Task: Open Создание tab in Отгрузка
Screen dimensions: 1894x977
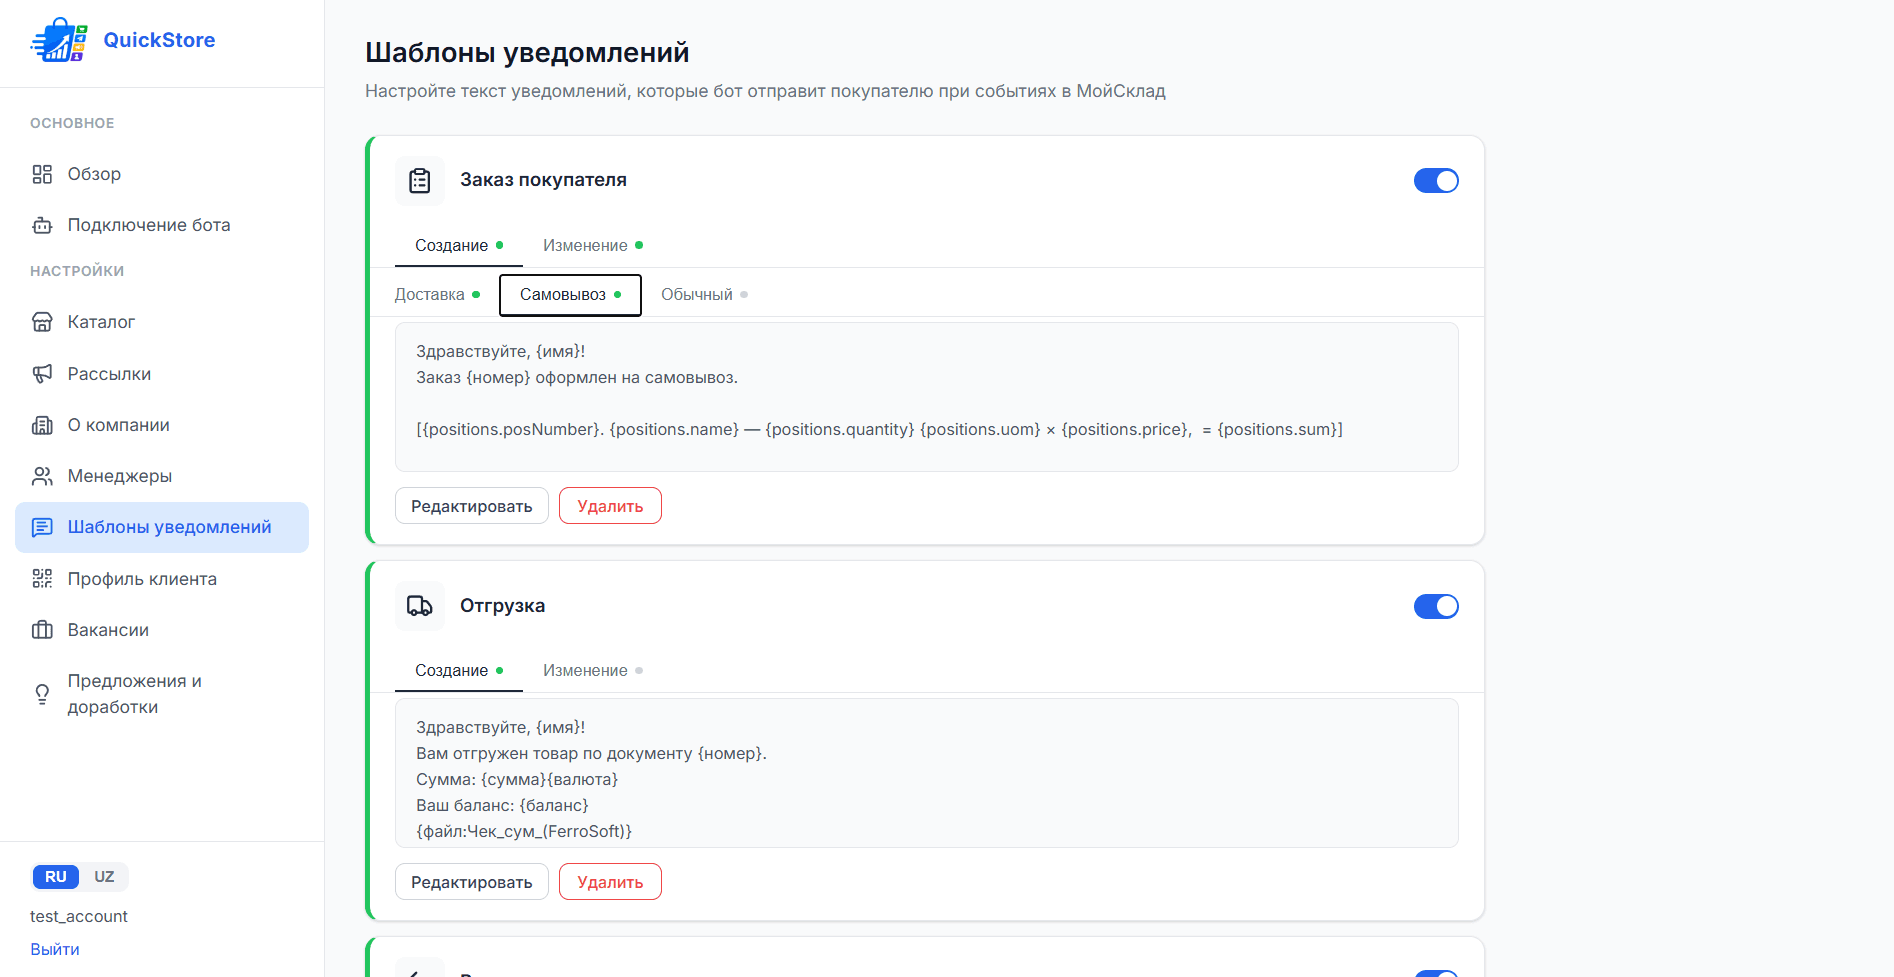Action: point(459,671)
